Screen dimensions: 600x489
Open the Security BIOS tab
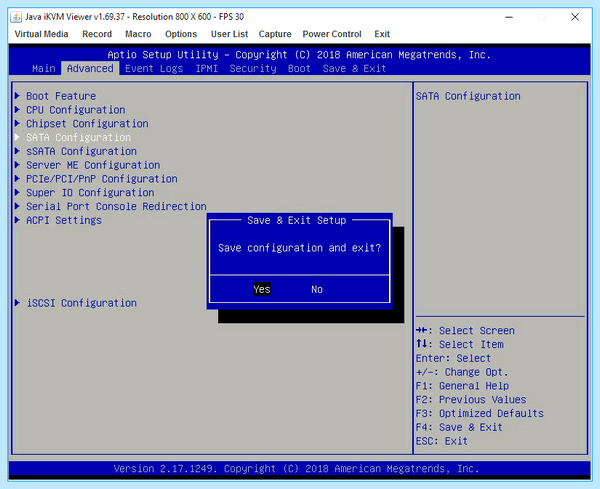(x=253, y=68)
